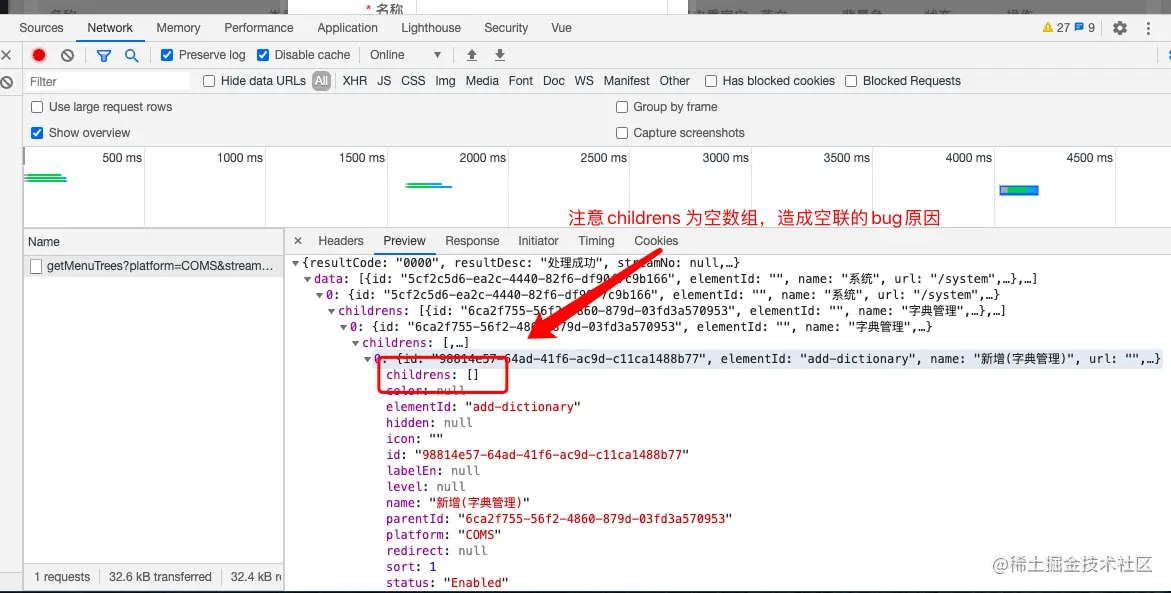Switch to Timing tab
1171x593 pixels.
point(596,240)
